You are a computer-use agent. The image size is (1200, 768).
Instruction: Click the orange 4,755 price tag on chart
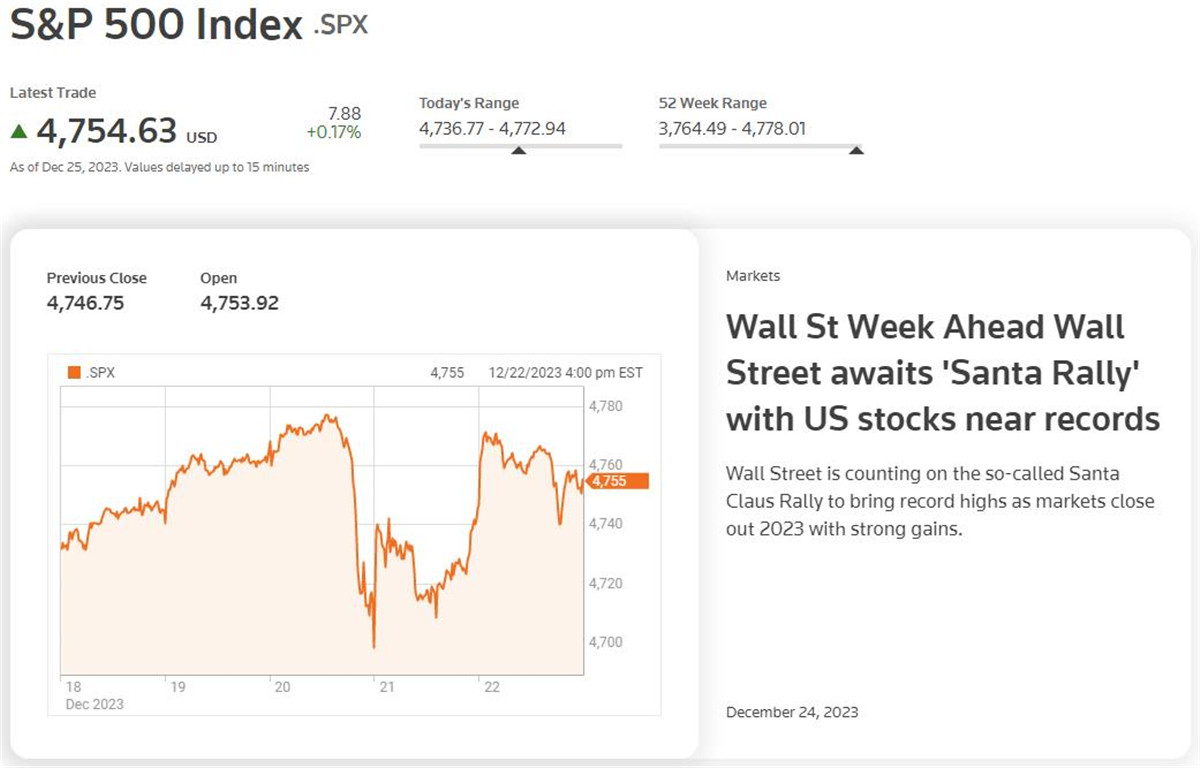[x=617, y=481]
